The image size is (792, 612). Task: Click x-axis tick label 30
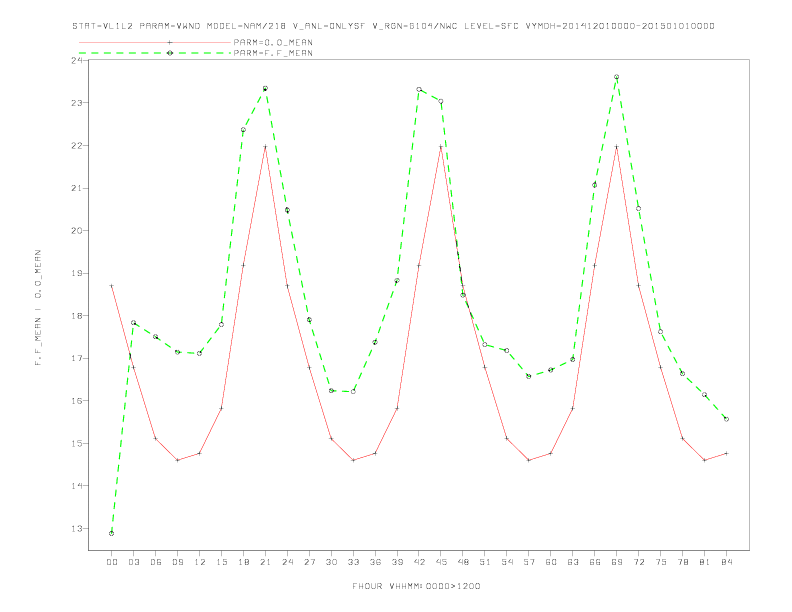tap(331, 562)
